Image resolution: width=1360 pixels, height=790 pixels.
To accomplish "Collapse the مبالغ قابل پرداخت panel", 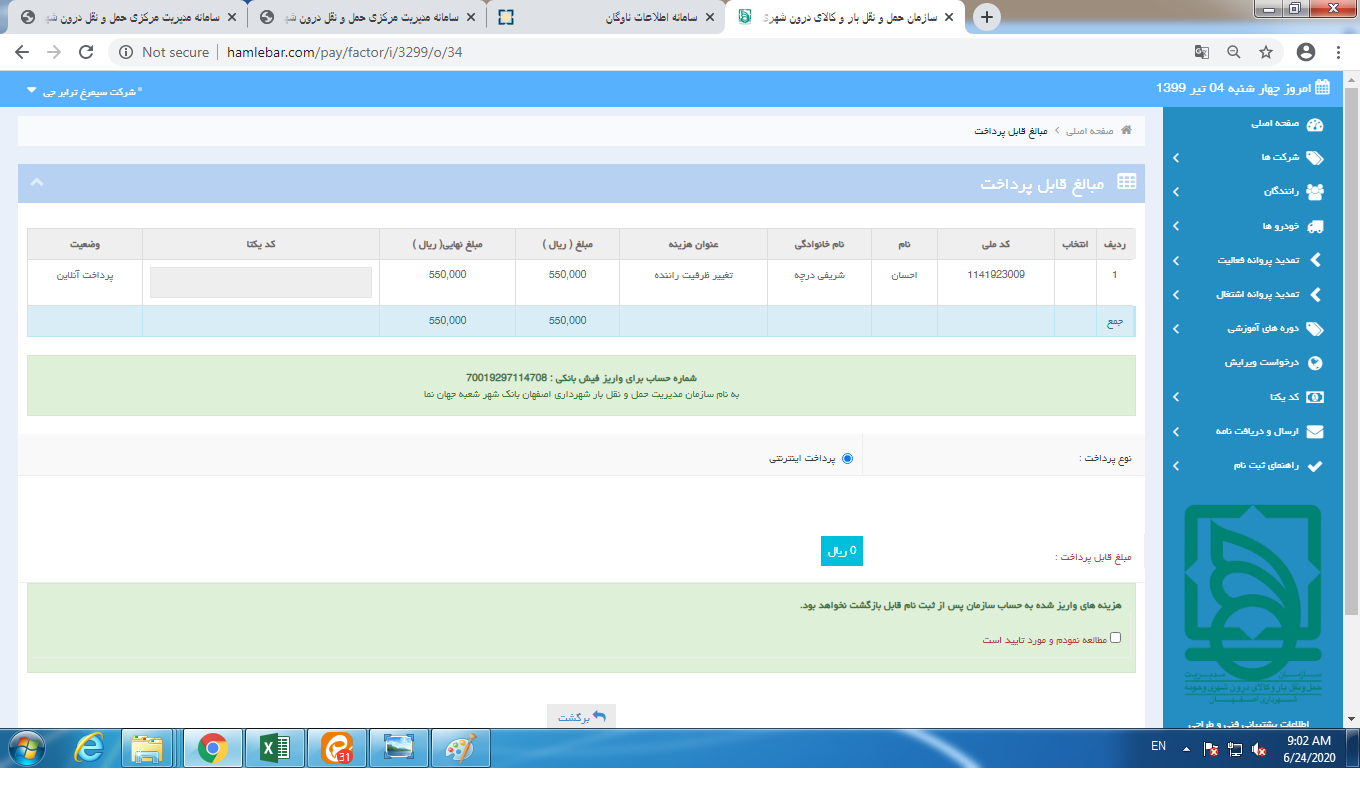I will [37, 182].
